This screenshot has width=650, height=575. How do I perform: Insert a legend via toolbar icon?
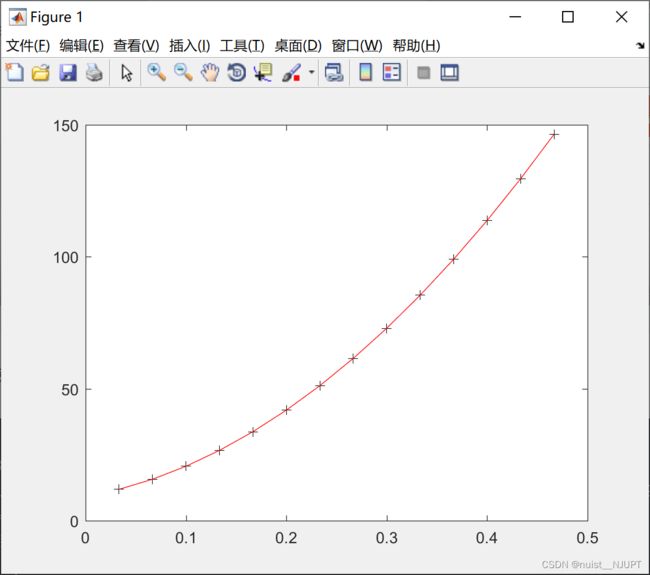[392, 73]
